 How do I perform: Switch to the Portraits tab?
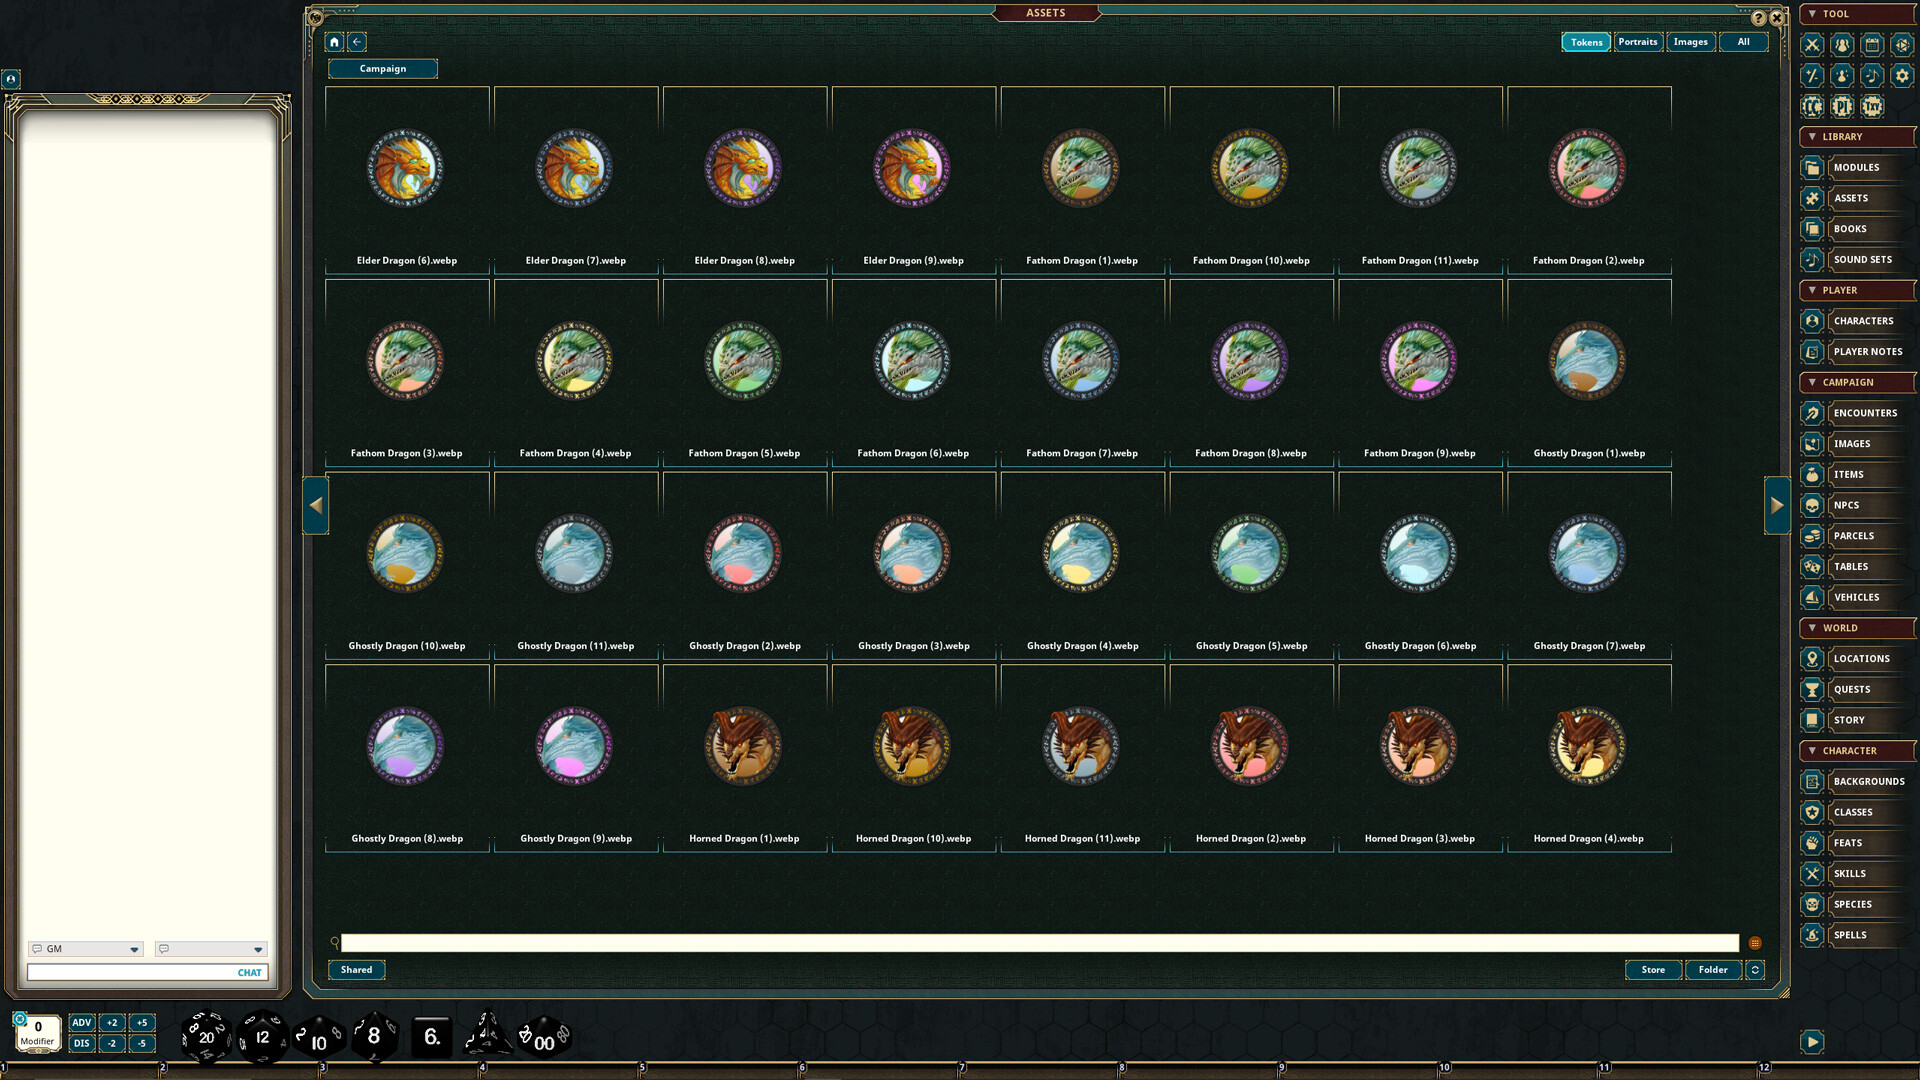pos(1637,42)
